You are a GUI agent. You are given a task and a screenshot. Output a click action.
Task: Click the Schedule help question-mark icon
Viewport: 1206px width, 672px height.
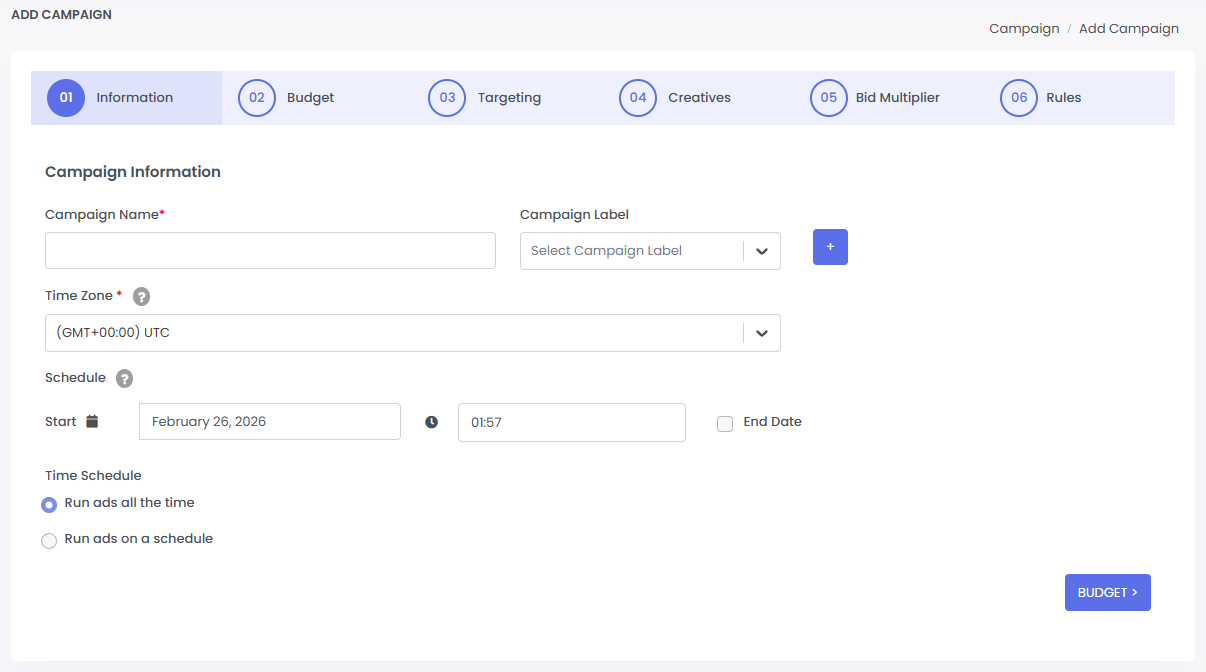pyautogui.click(x=124, y=379)
